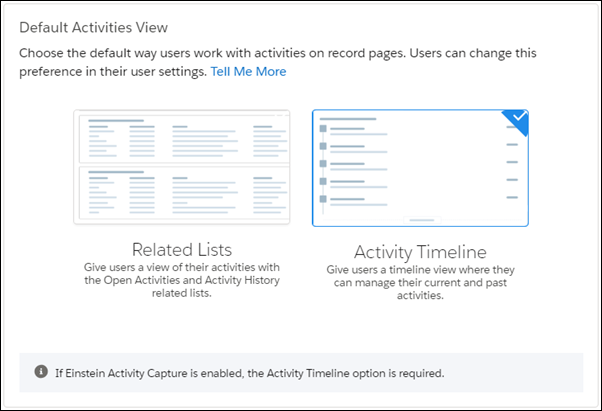Click the last square marker in timeline preview
This screenshot has width=602, height=411.
pos(323,199)
